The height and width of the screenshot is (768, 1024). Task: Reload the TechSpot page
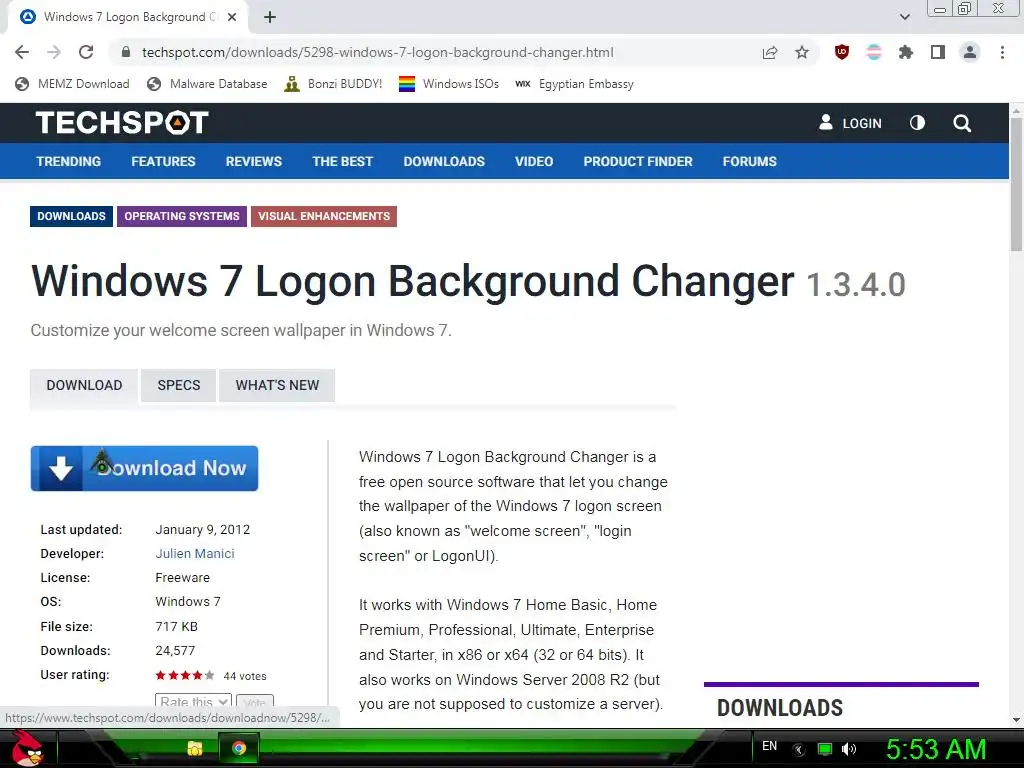pos(86,52)
